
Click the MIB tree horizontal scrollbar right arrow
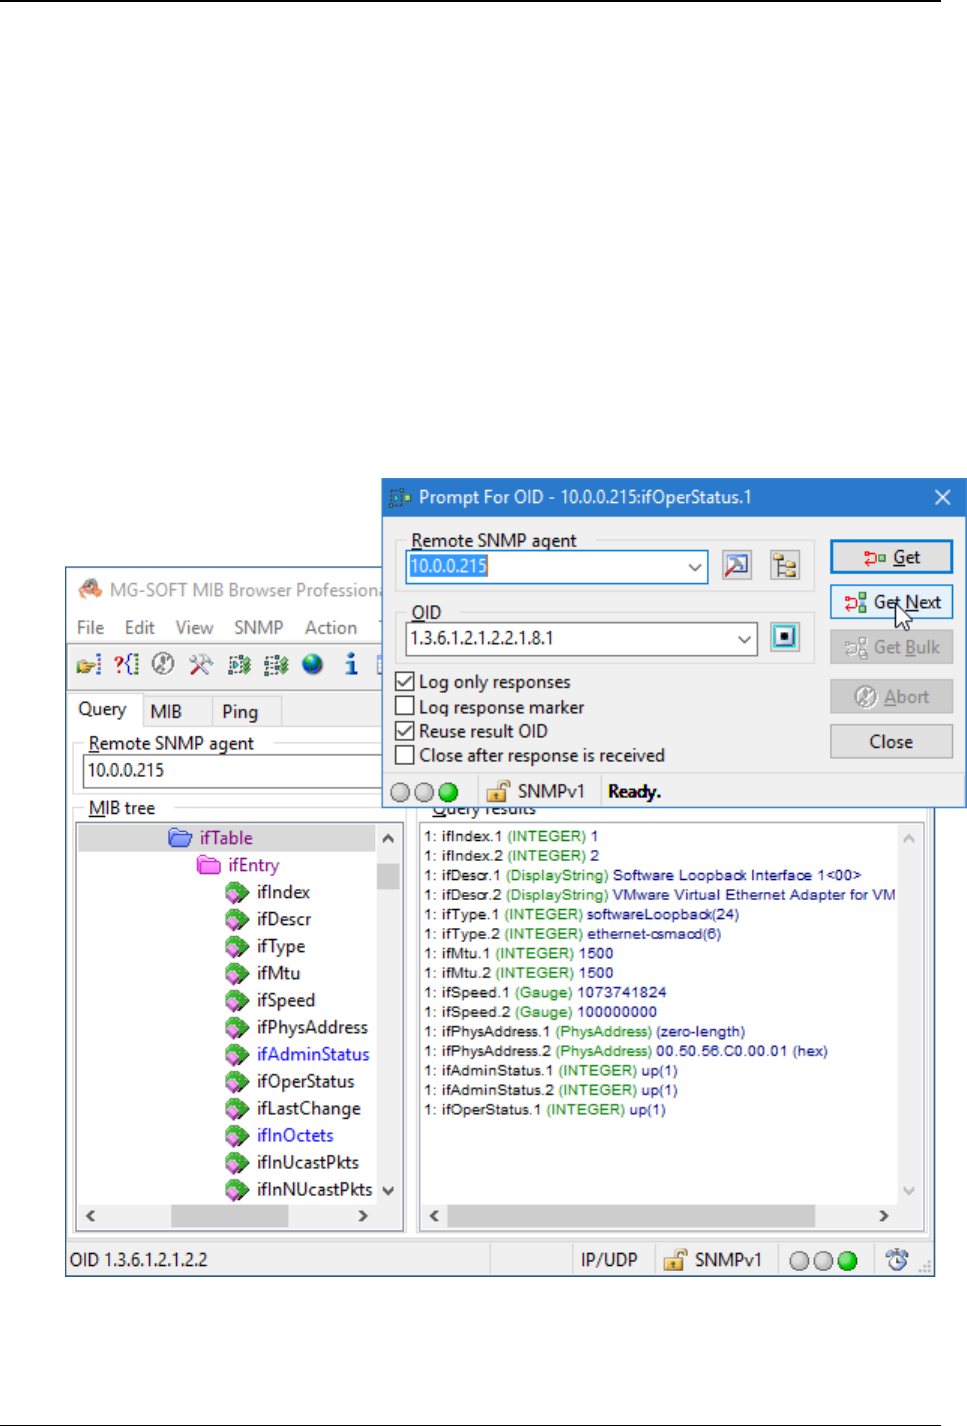[x=363, y=1216]
